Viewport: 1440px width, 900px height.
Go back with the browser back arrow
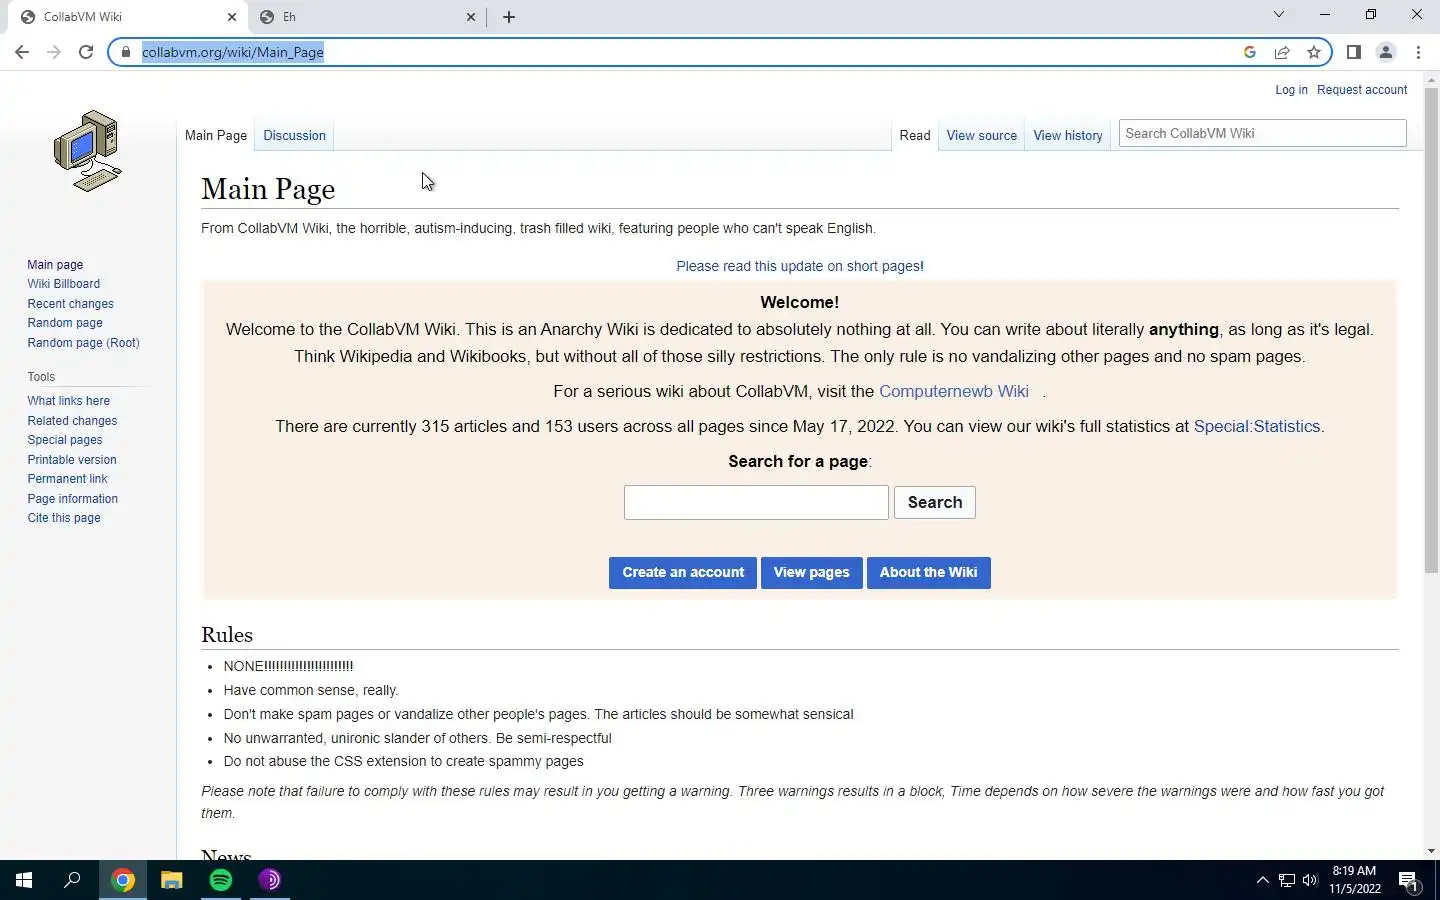click(x=22, y=52)
